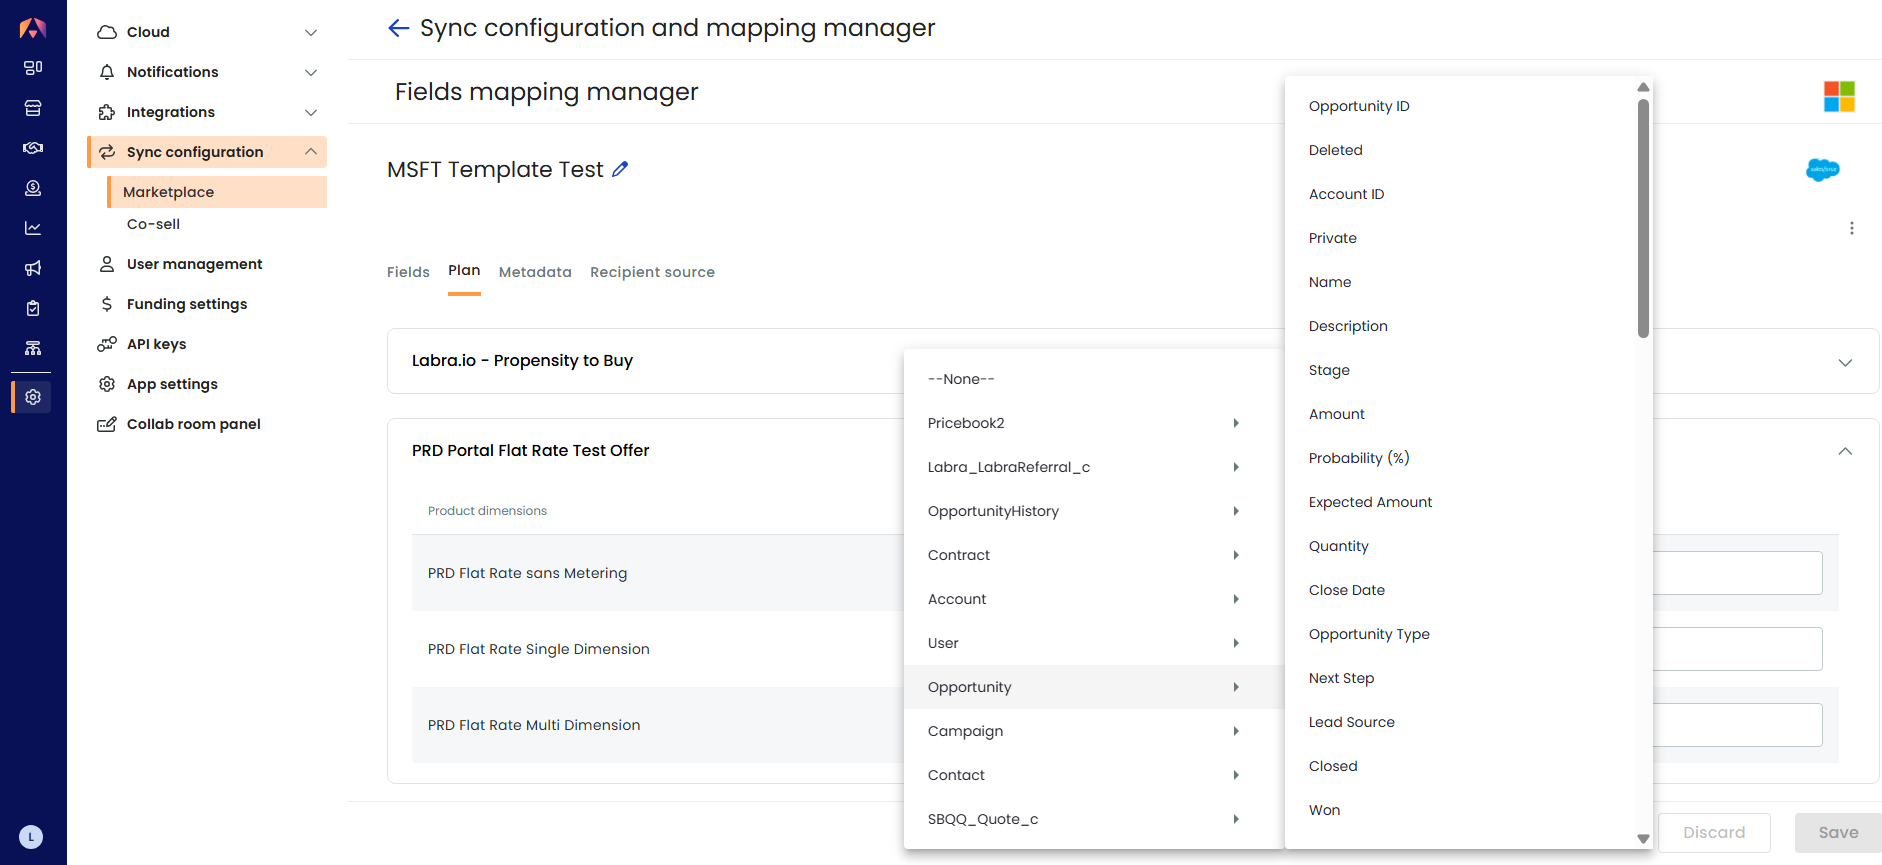Click the Discard button

click(1714, 832)
